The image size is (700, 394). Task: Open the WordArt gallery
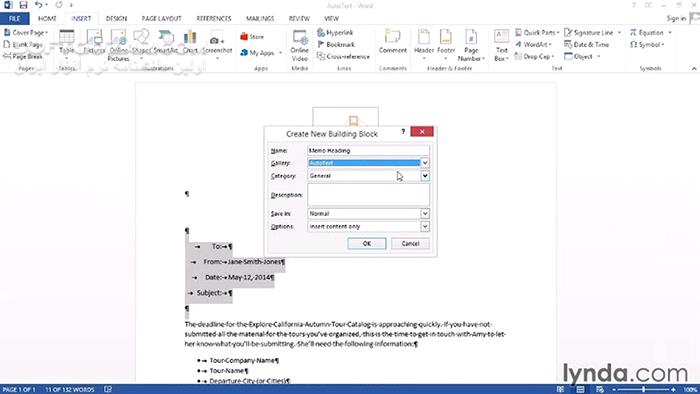point(533,45)
